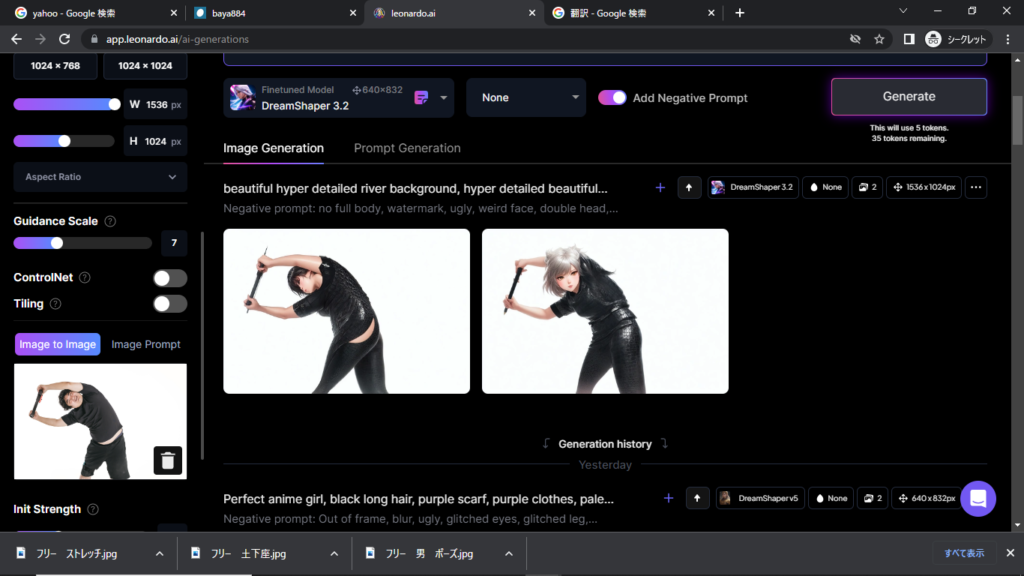Select the Image Prompt tab

[146, 344]
